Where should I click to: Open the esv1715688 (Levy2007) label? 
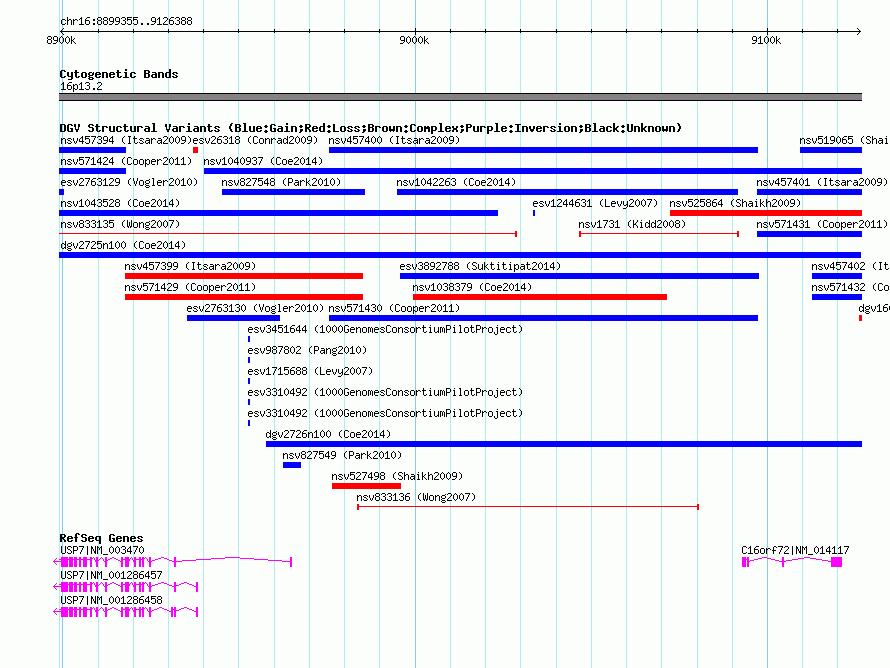click(x=310, y=371)
